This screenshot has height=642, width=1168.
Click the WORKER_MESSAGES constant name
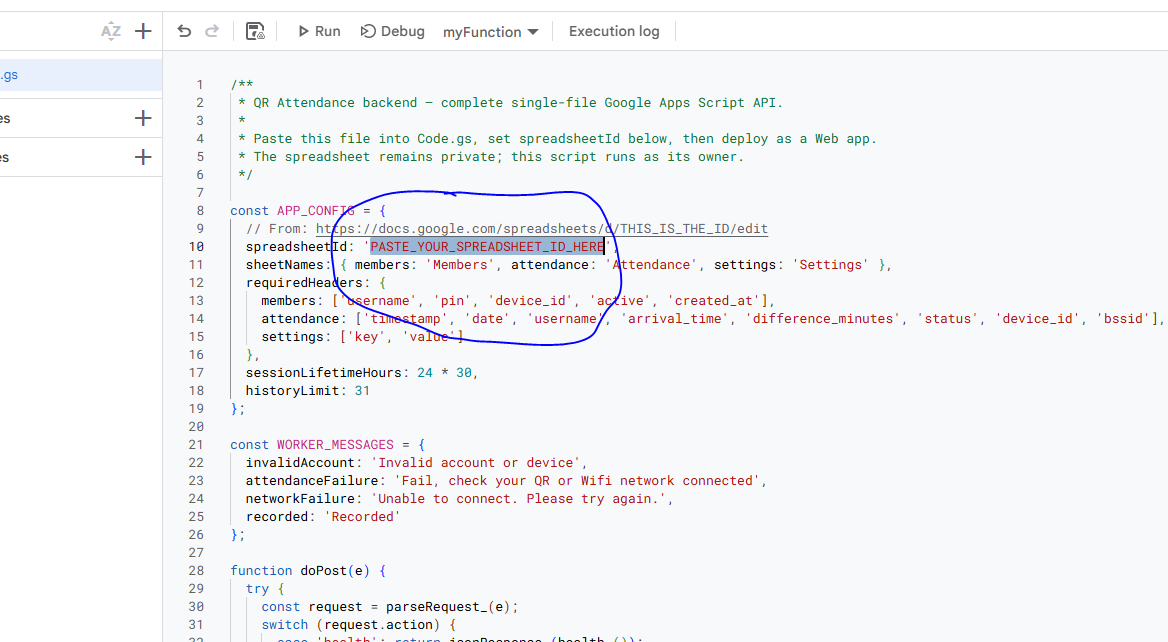click(335, 445)
